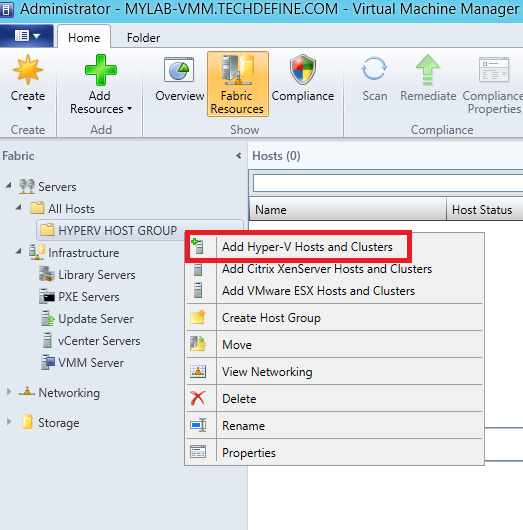Click the Rename icon in context menu
Viewport: 523px width, 530px height.
[x=198, y=425]
